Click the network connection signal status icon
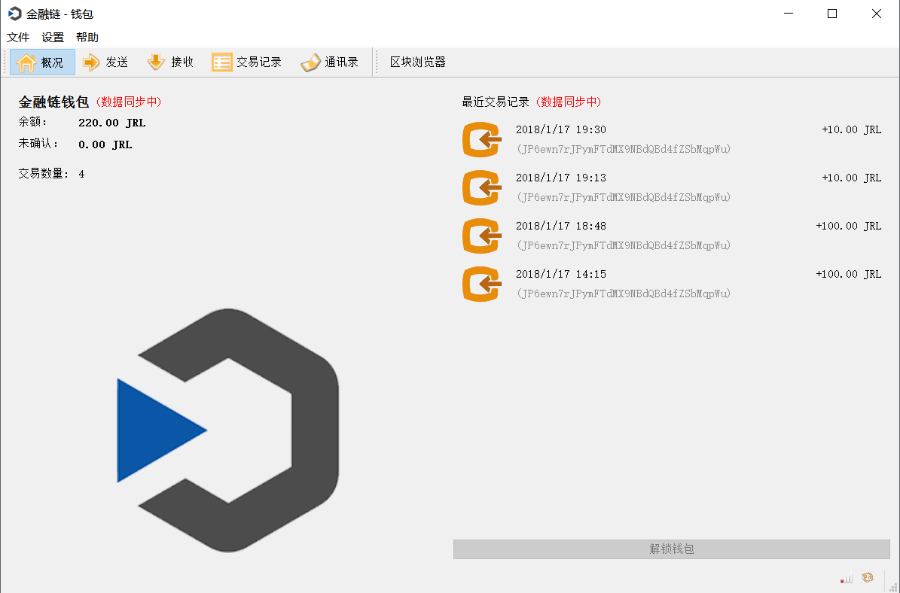The height and width of the screenshot is (593, 900). click(x=847, y=578)
